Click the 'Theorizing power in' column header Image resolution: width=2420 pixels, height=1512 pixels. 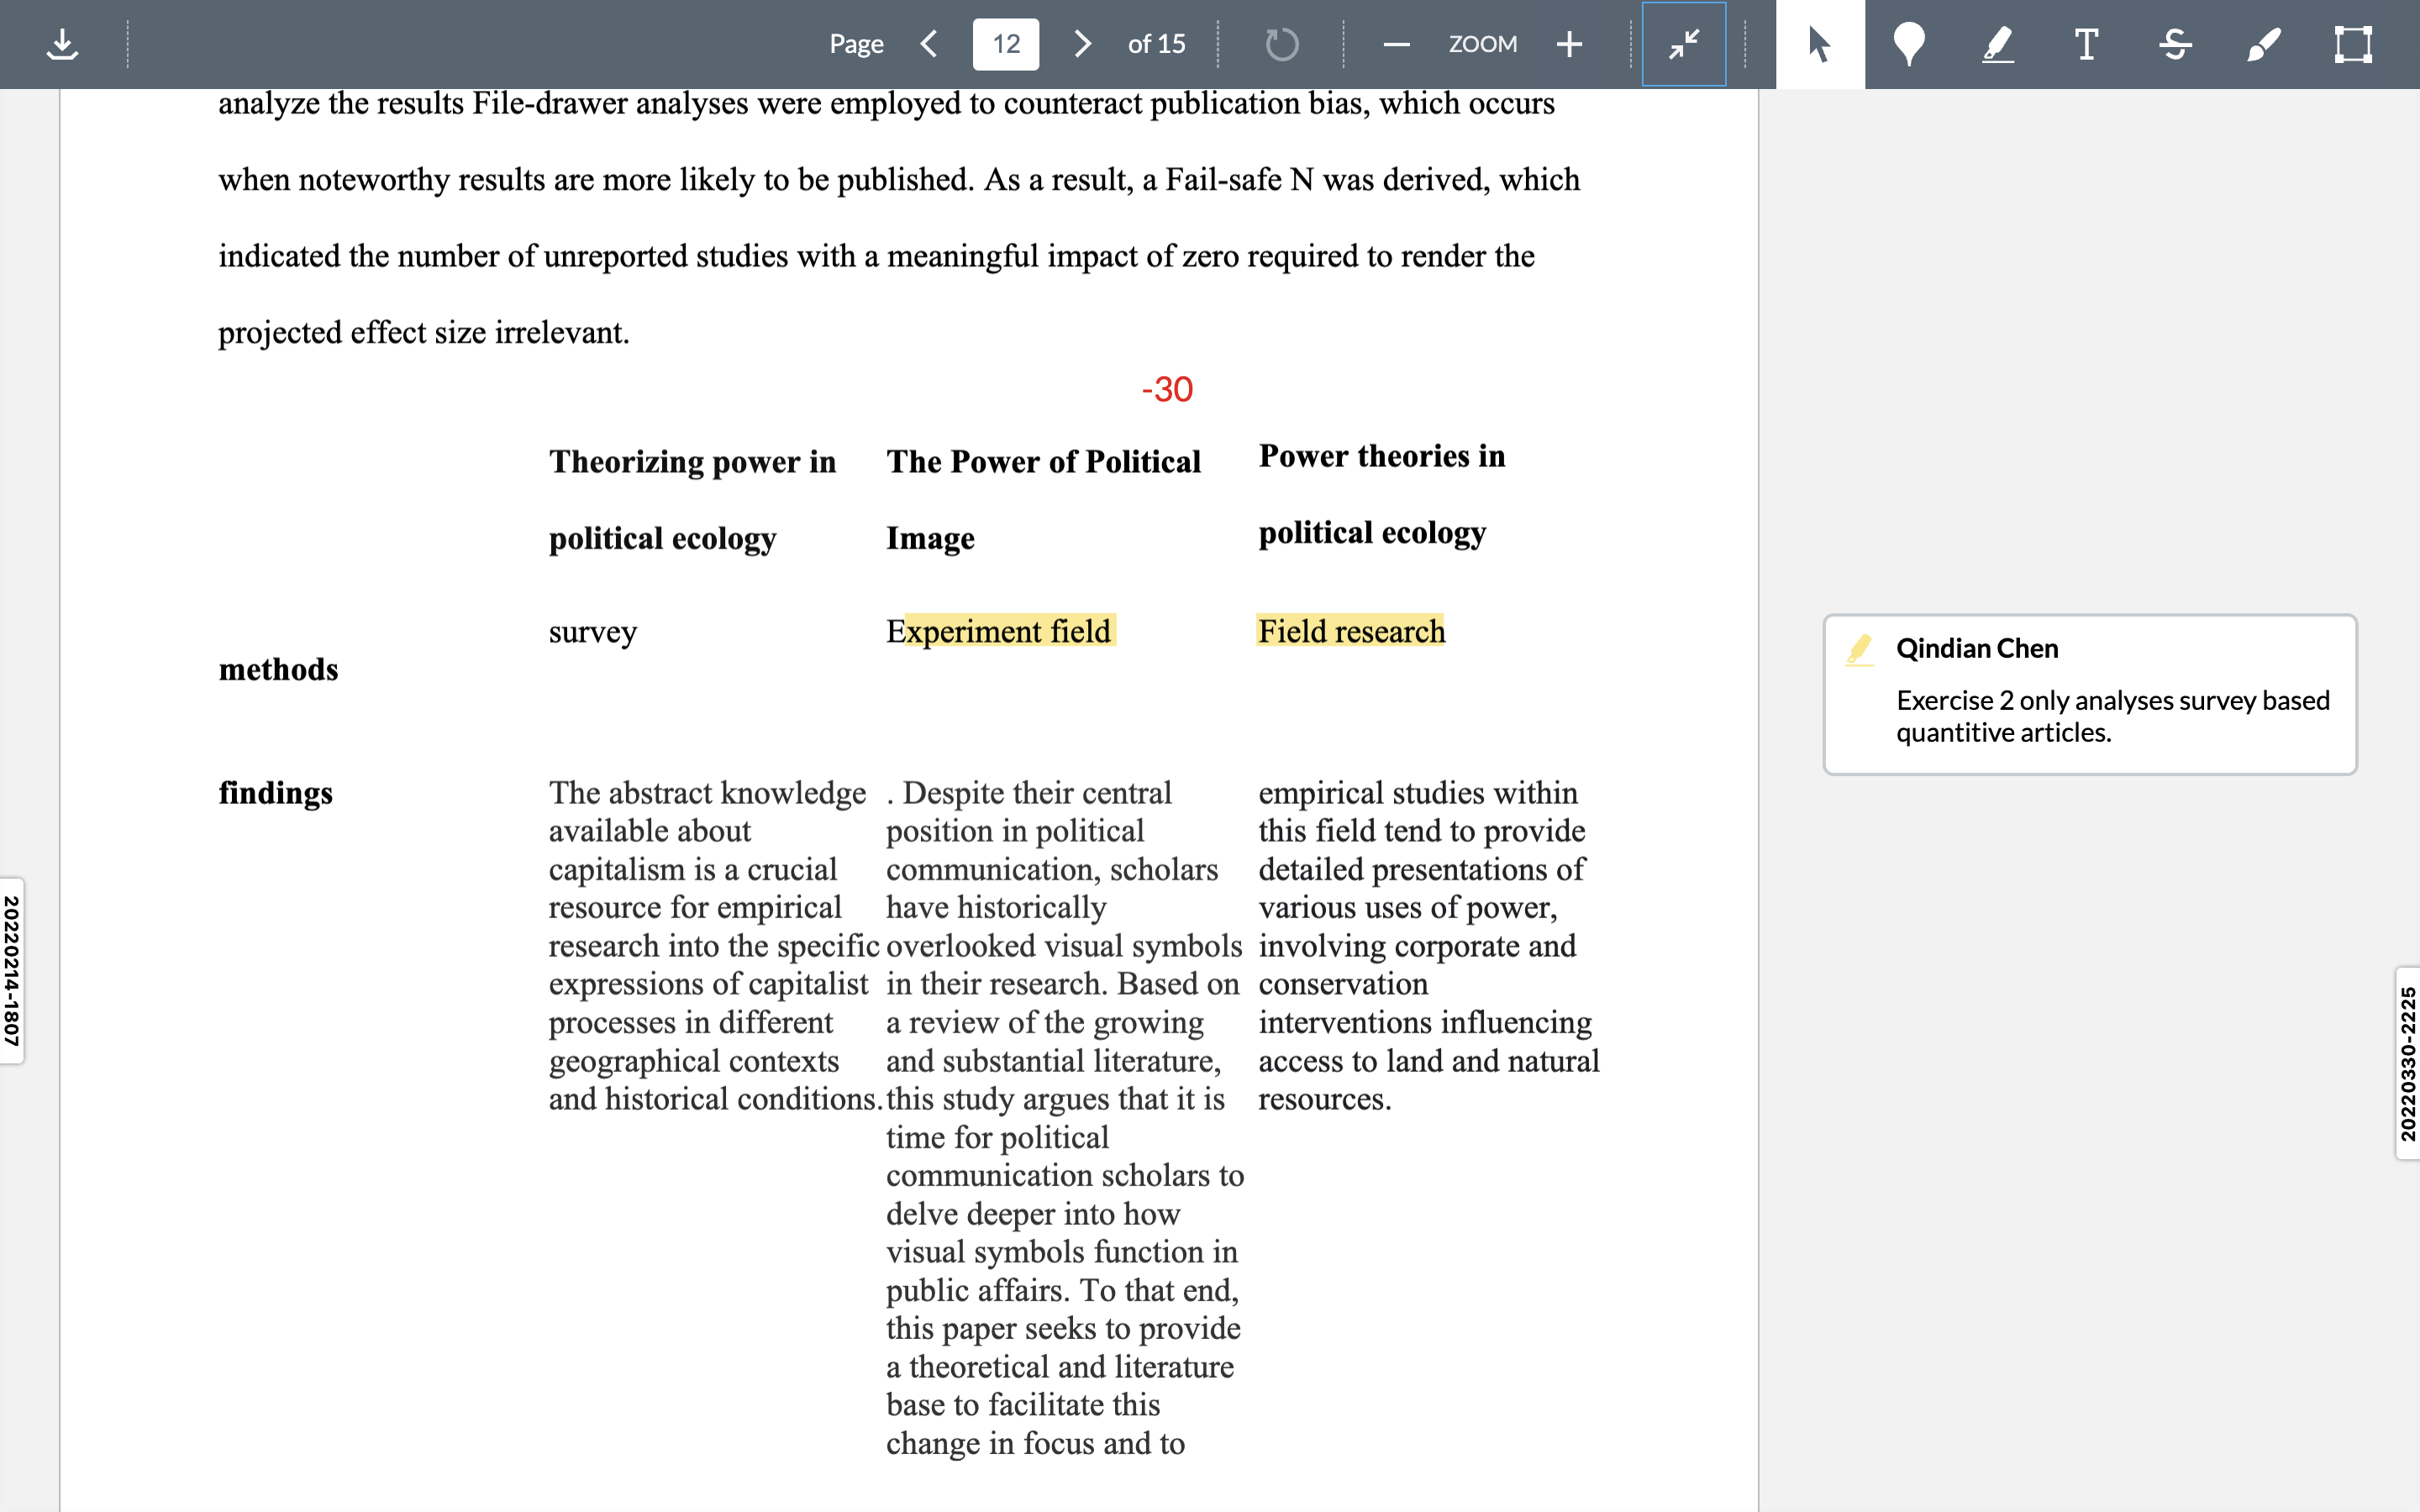(x=693, y=462)
